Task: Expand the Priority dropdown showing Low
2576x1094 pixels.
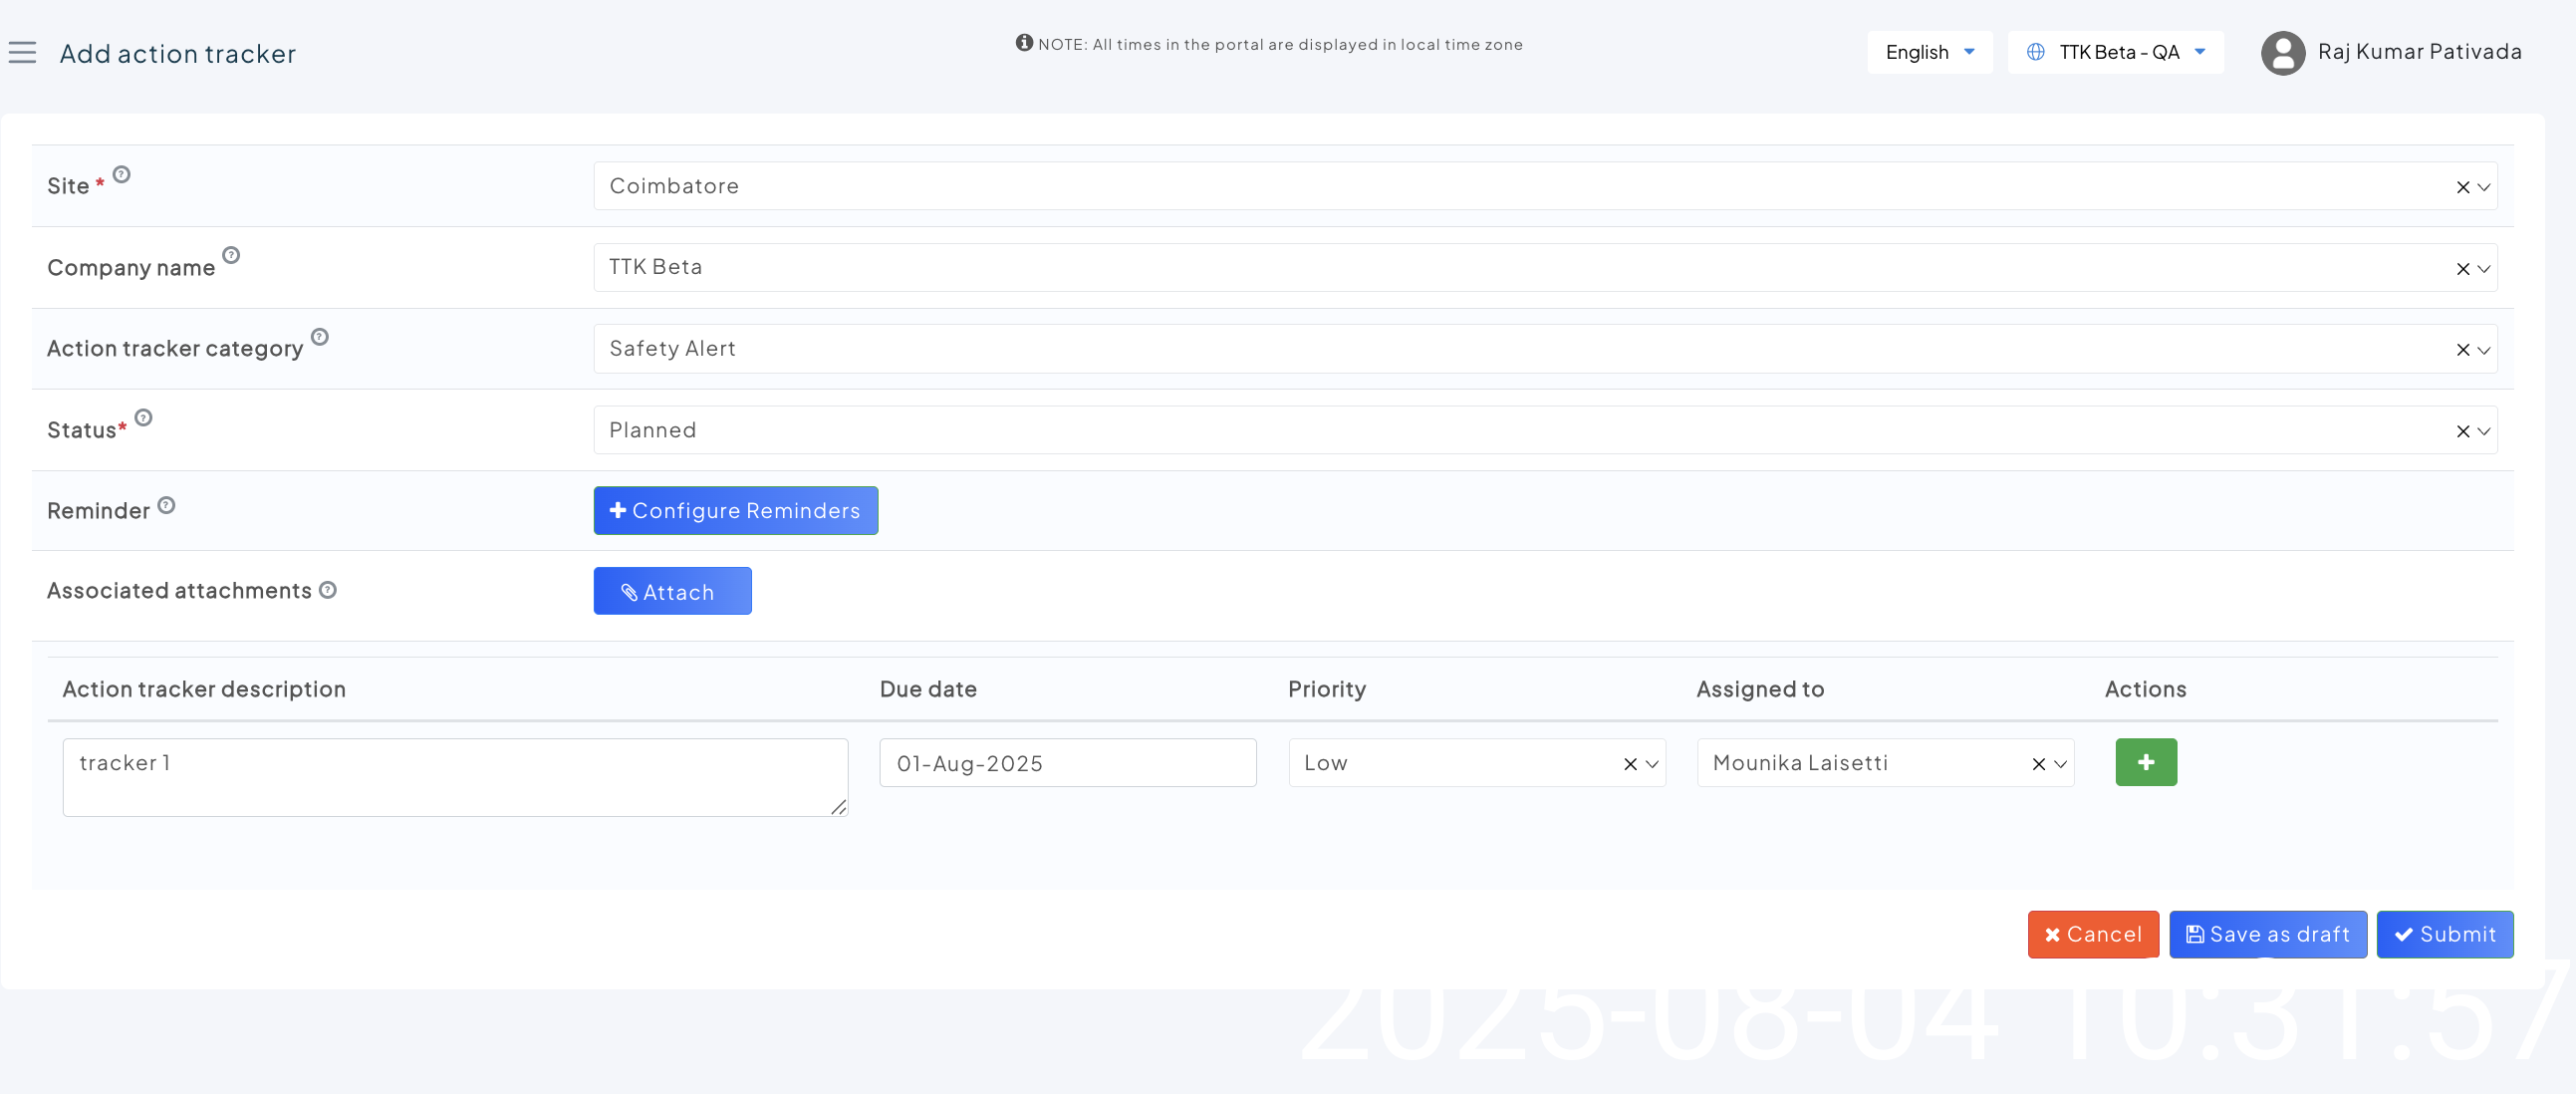Action: tap(1652, 764)
